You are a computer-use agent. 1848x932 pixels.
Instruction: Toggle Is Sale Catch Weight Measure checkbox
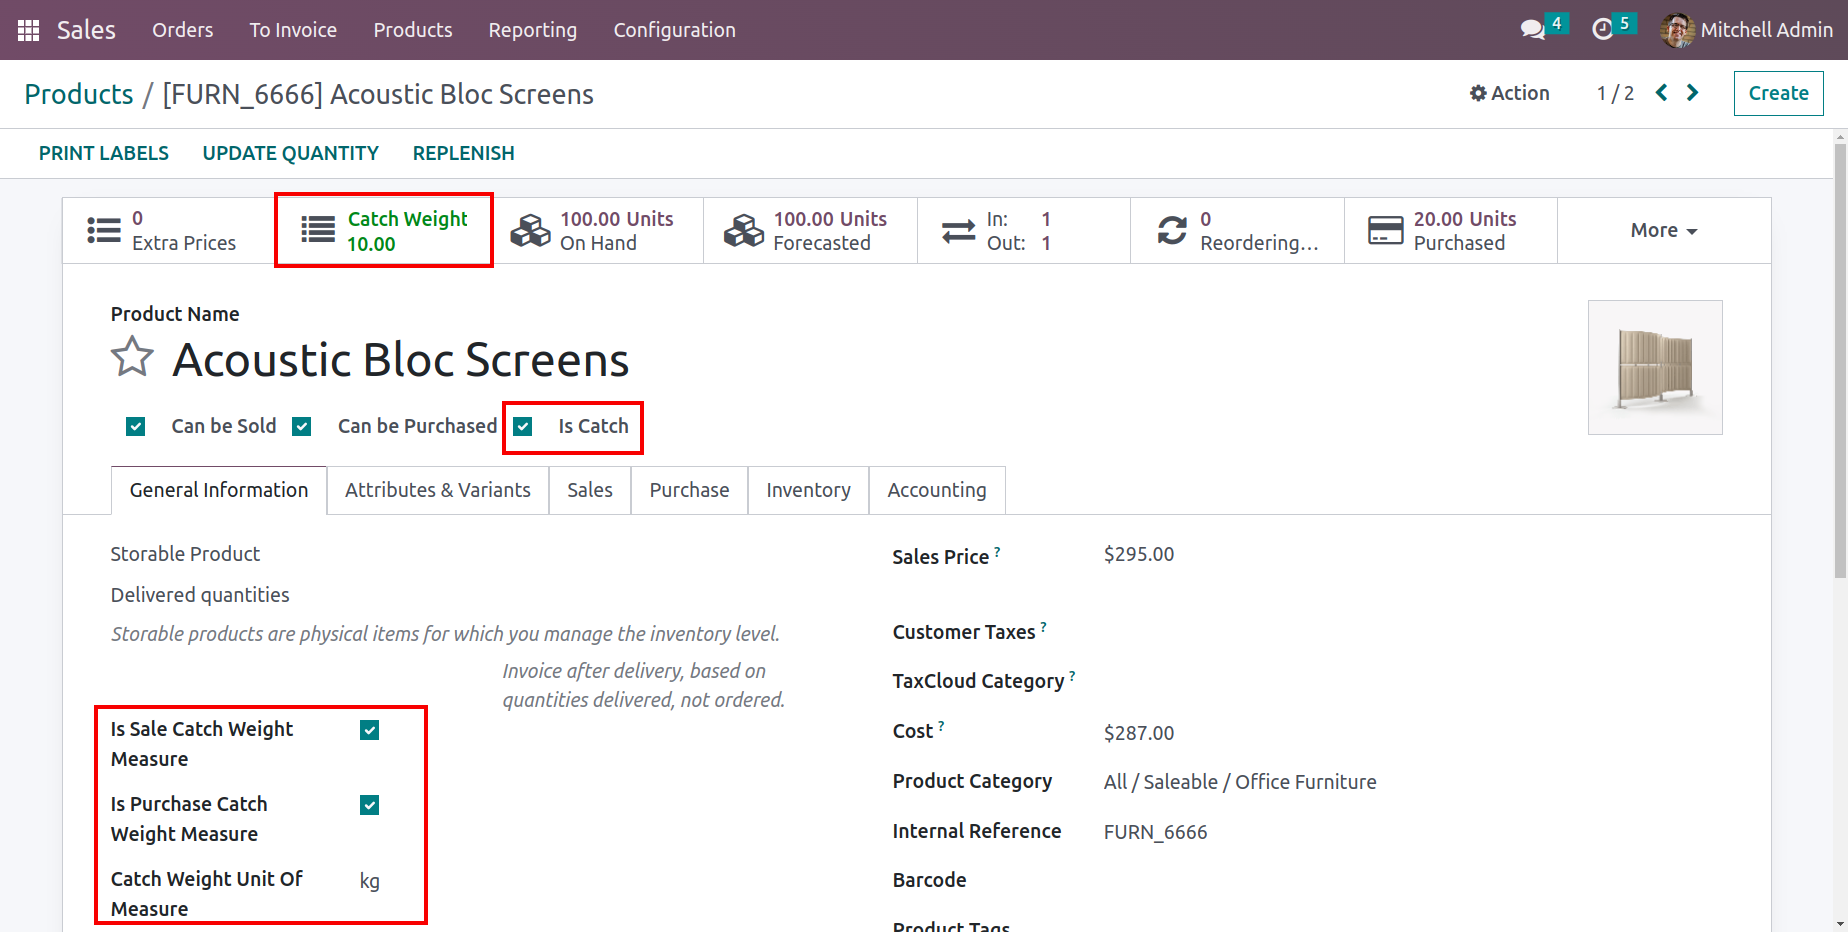coord(370,730)
